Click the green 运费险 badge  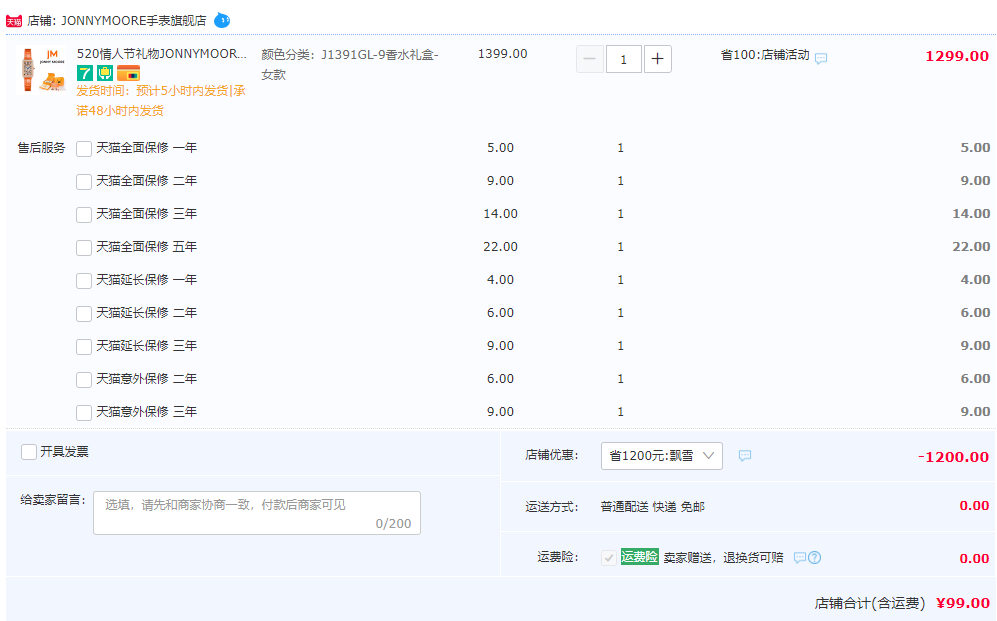coord(640,557)
